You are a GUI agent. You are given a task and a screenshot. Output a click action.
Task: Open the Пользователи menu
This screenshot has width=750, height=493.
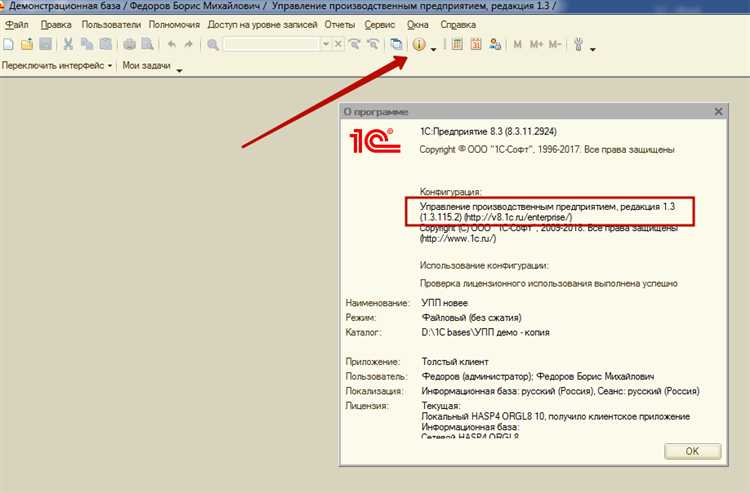point(111,24)
